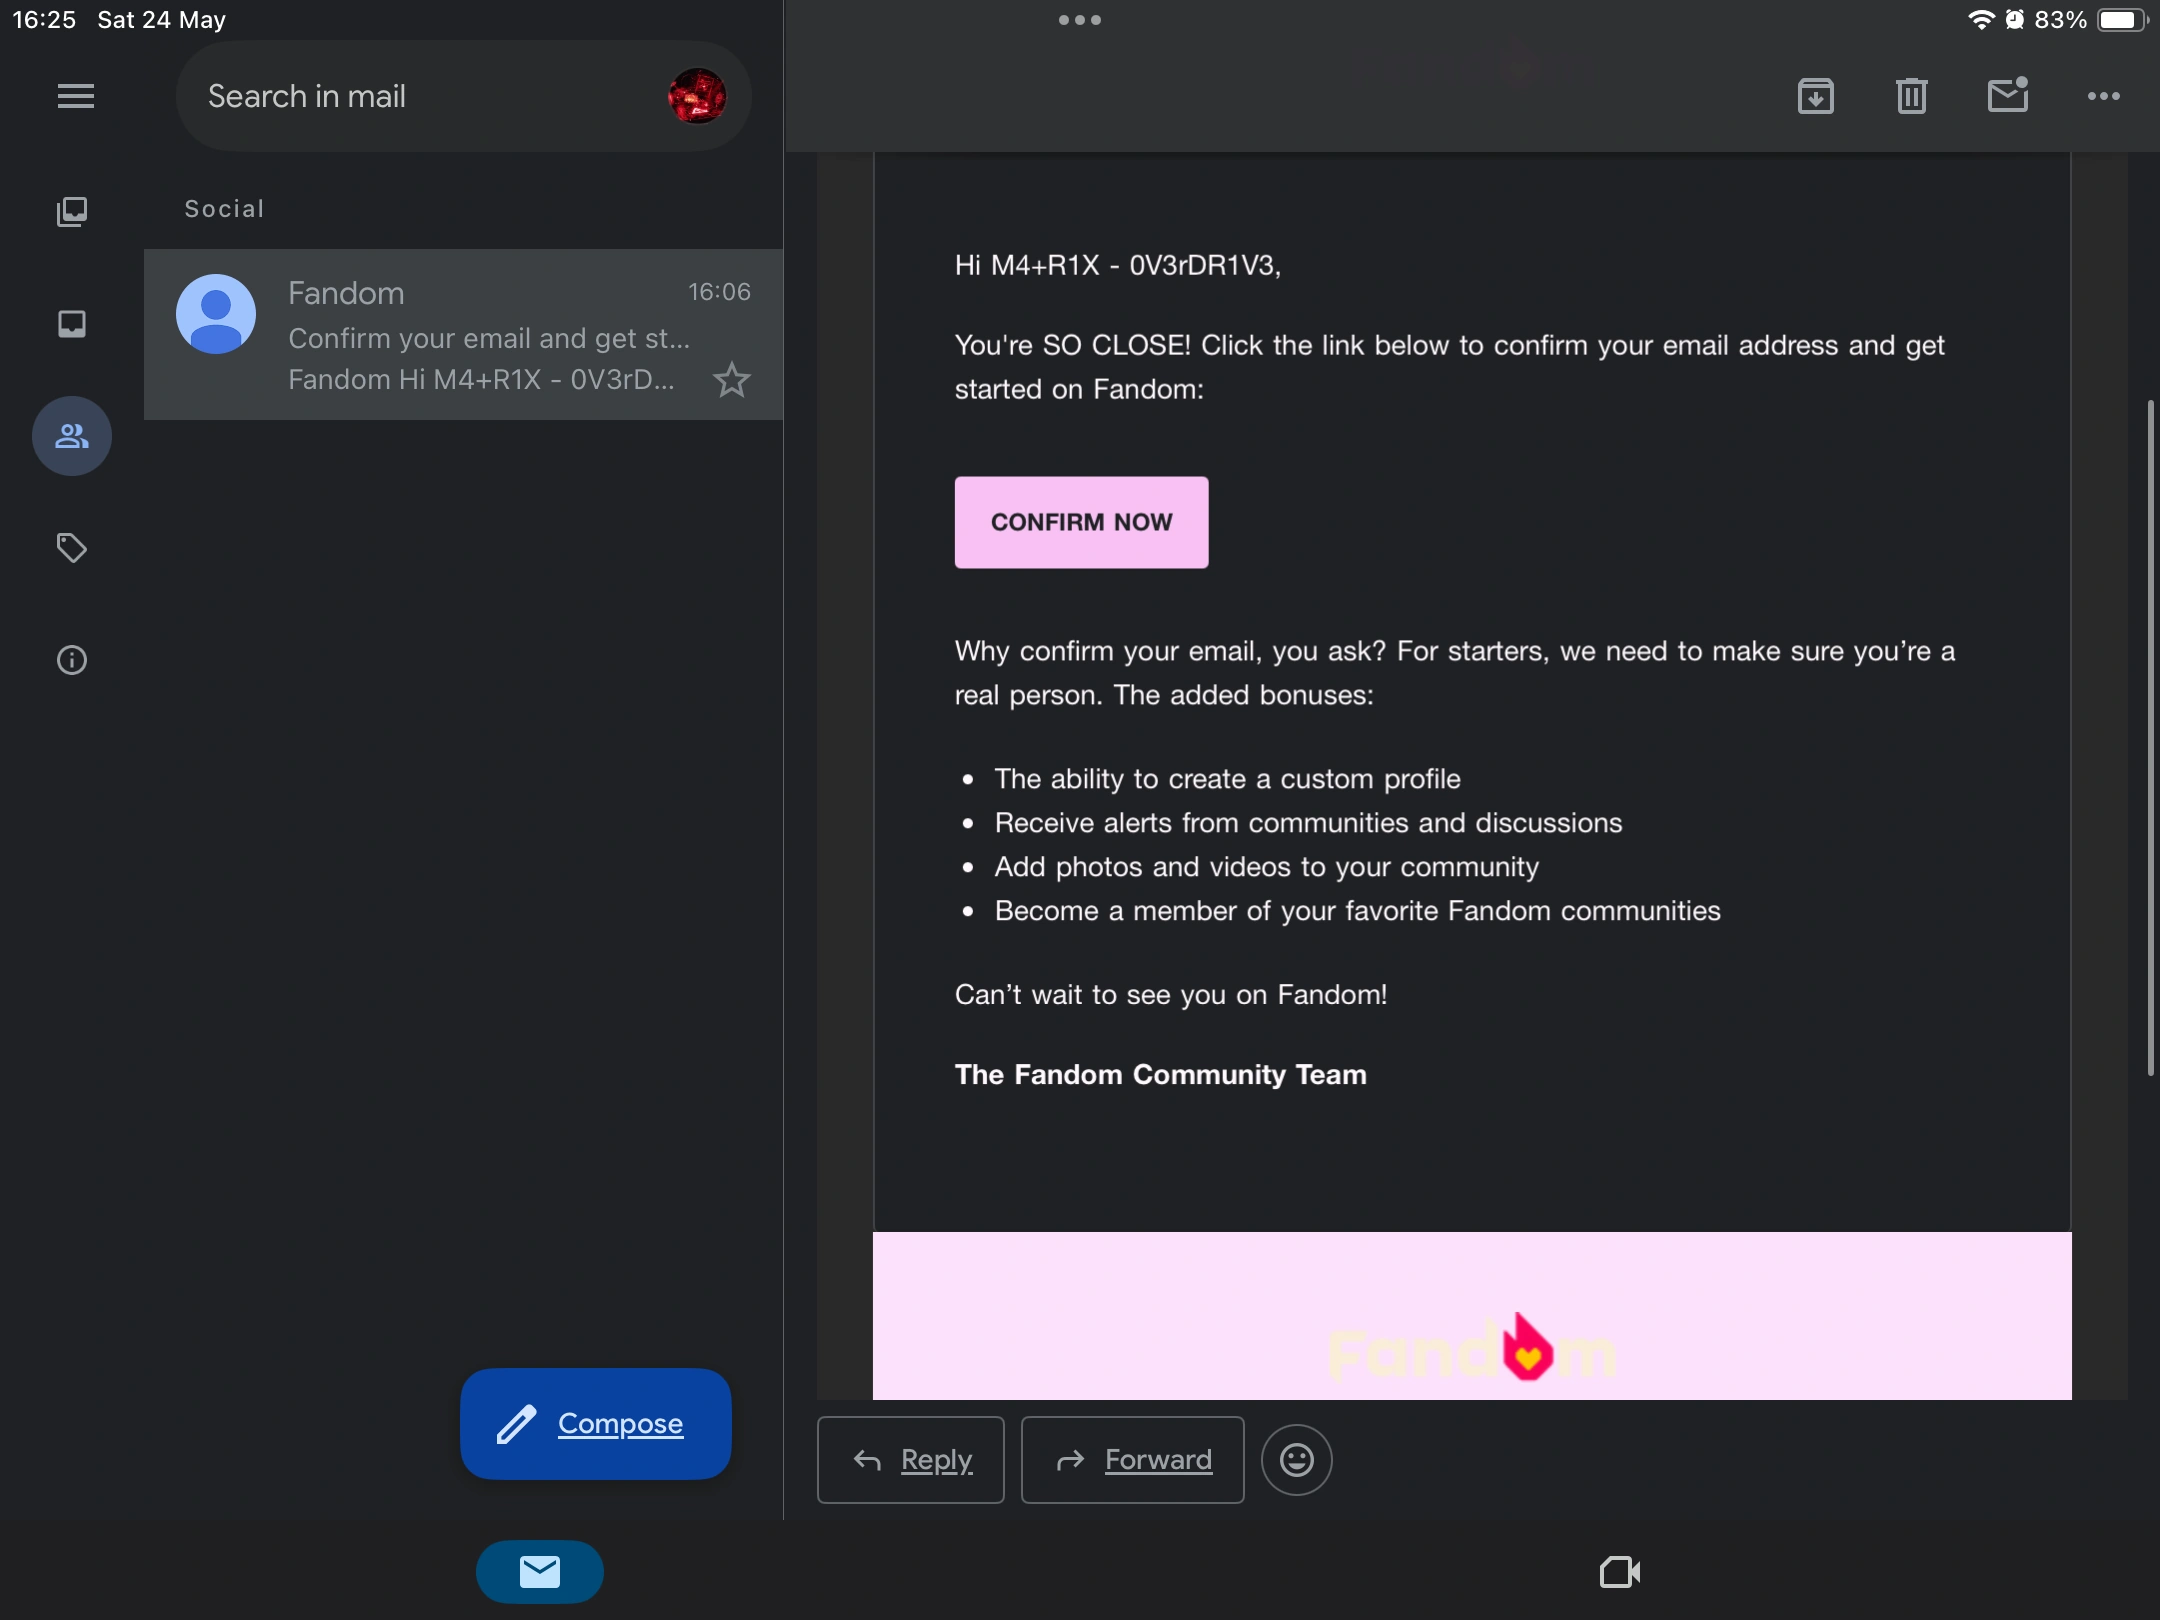Screen dimensions: 2160x1620
Task: Add an emoji reaction
Action: click(1297, 1460)
